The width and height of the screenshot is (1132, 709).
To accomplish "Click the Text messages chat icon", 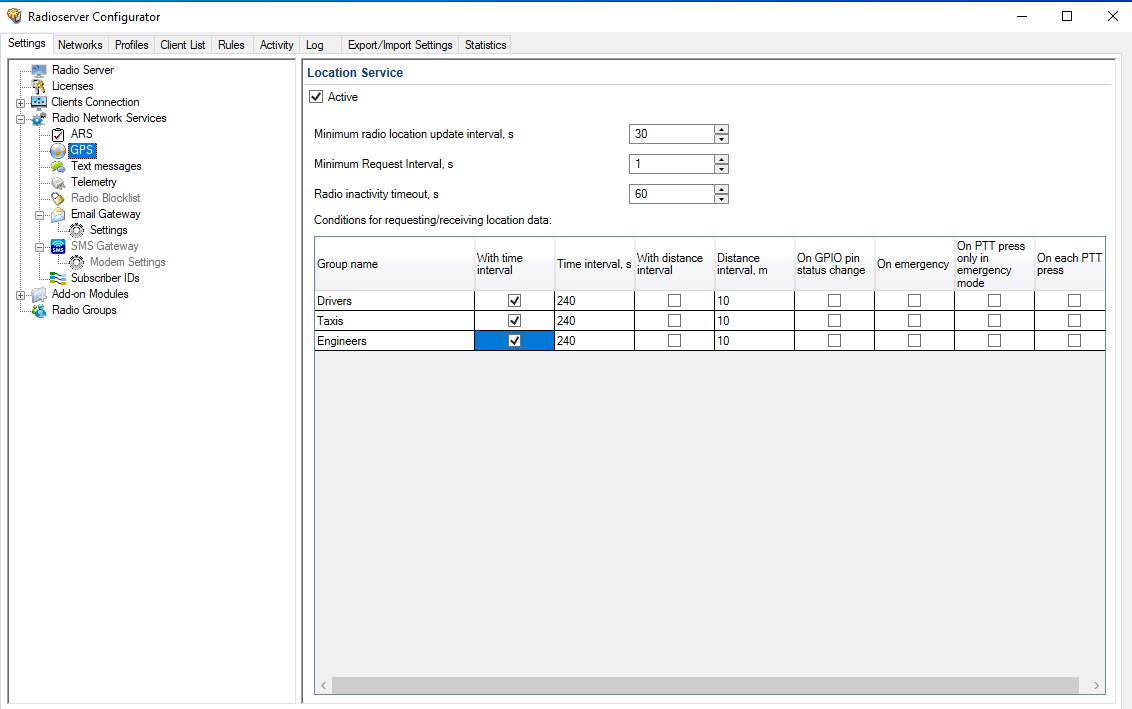I will (x=58, y=167).
